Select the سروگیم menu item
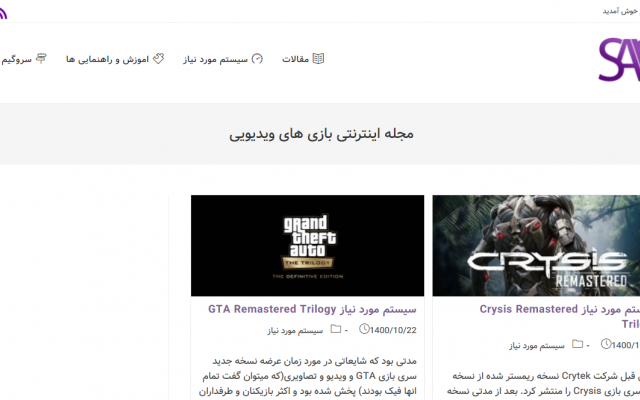This screenshot has height=400, width=640. [16, 59]
